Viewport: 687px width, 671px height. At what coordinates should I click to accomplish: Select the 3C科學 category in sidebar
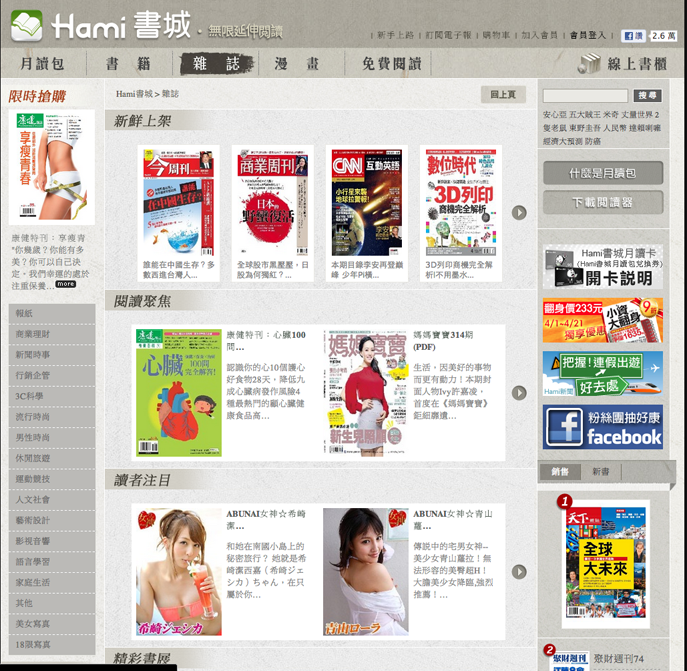(52, 396)
